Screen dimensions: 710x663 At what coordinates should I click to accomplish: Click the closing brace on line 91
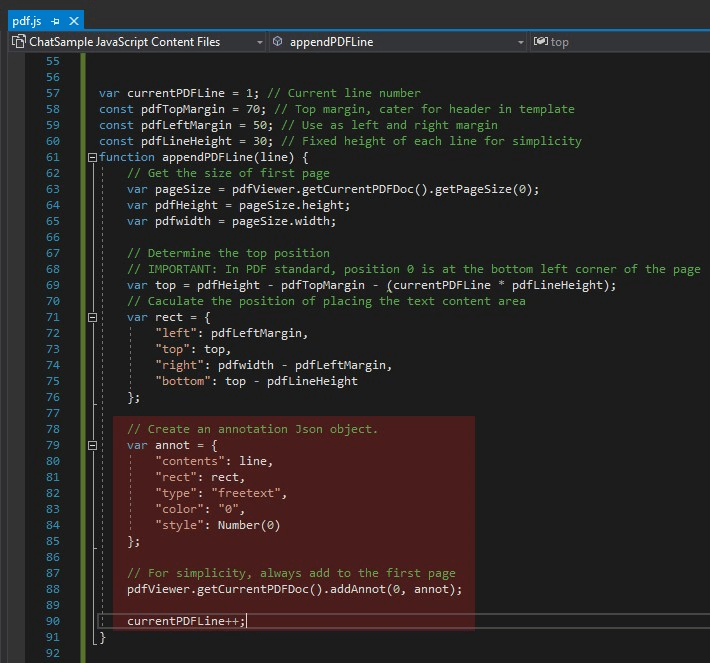[x=102, y=638]
